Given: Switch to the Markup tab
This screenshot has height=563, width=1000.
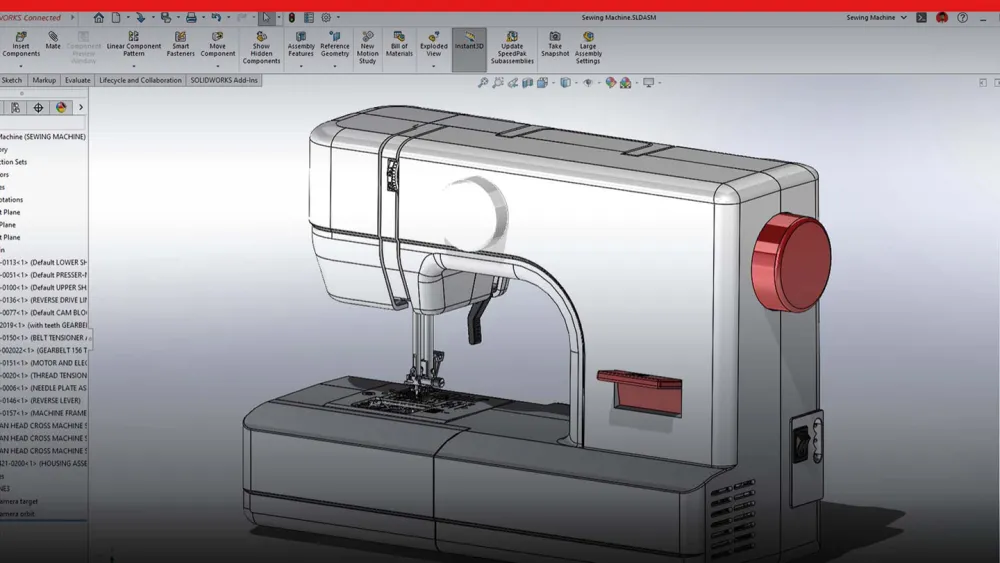Looking at the screenshot, I should [44, 80].
